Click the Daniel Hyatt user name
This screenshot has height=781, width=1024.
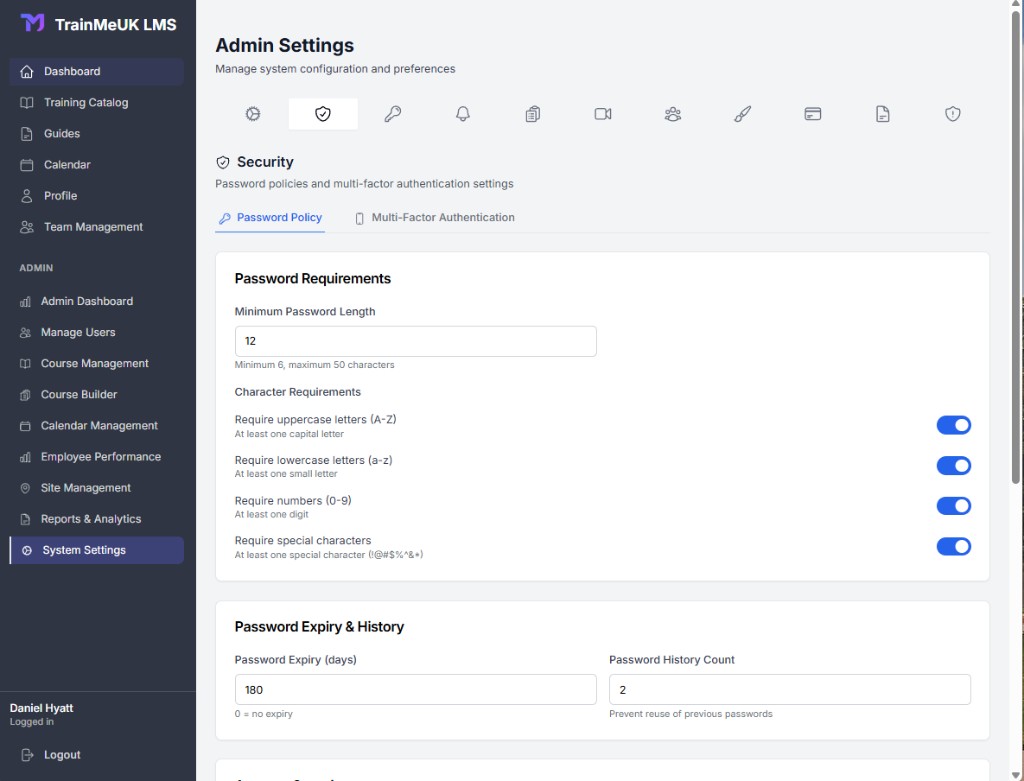(x=41, y=709)
